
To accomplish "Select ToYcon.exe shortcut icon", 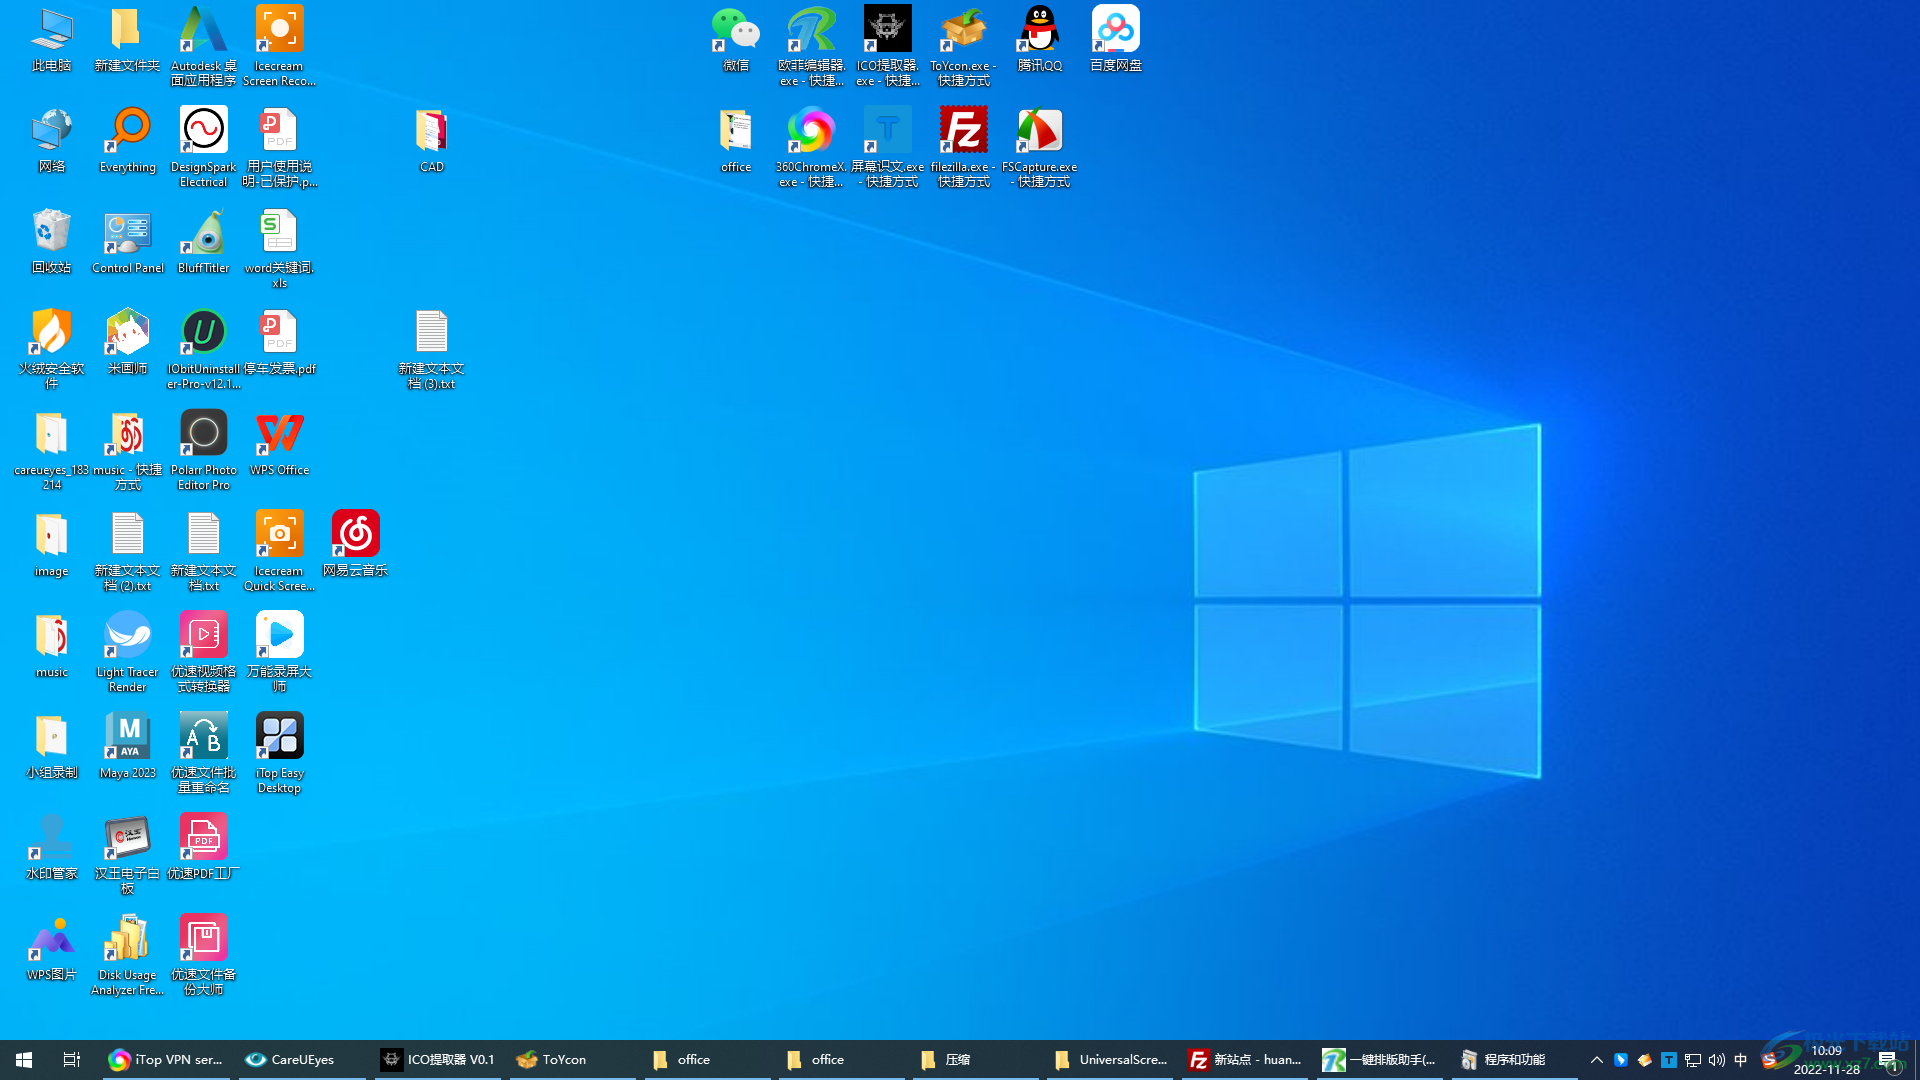I will [x=964, y=46].
